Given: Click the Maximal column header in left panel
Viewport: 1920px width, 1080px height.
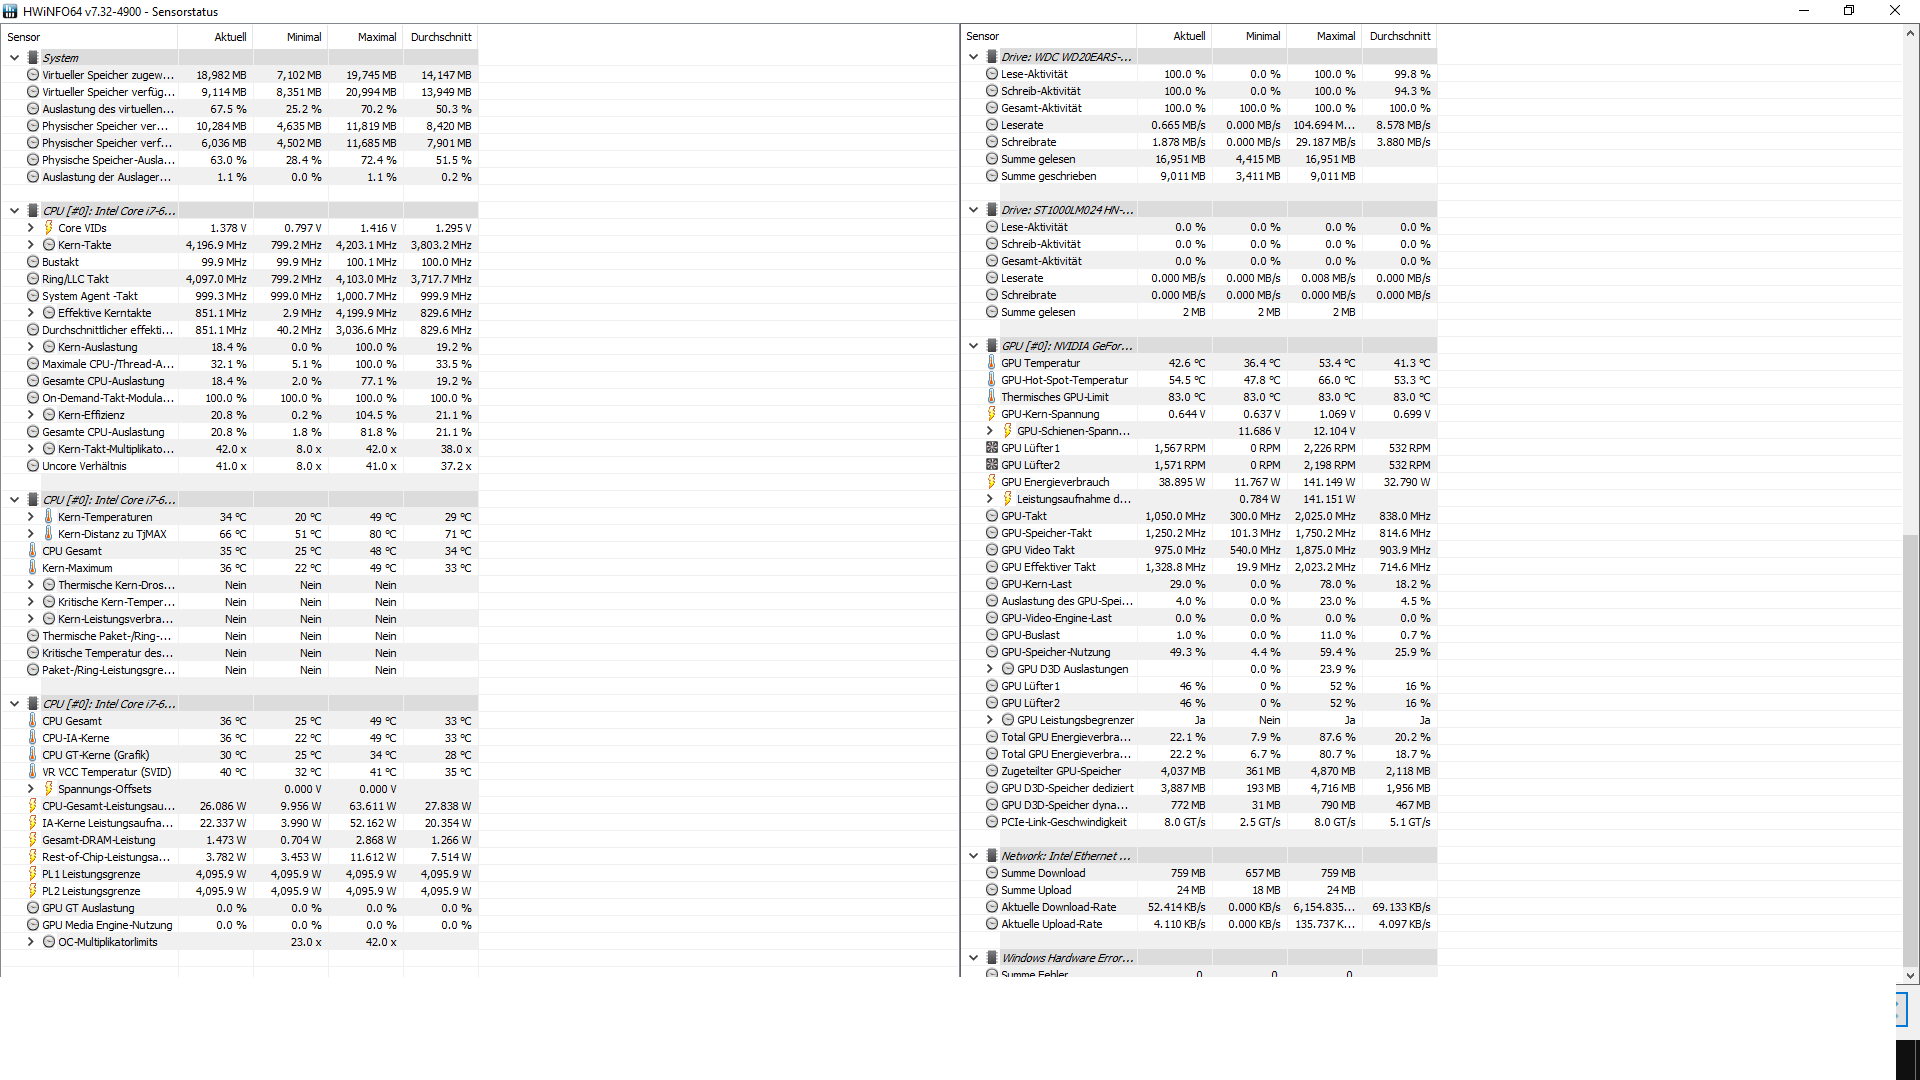Looking at the screenshot, I should point(377,37).
